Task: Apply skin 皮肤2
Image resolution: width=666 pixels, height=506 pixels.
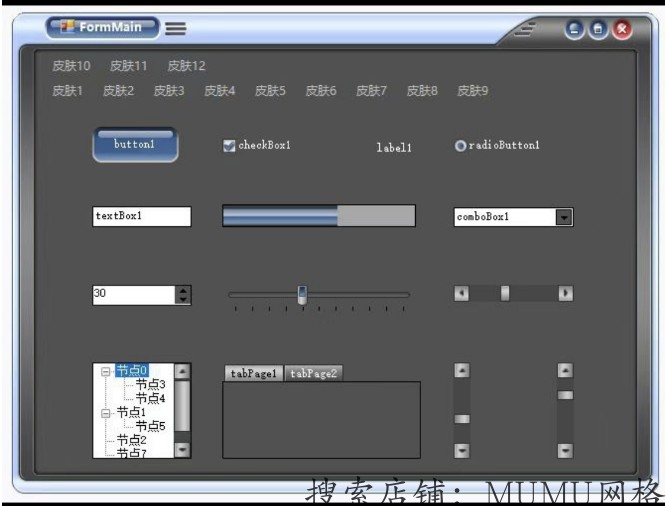Action: click(119, 90)
